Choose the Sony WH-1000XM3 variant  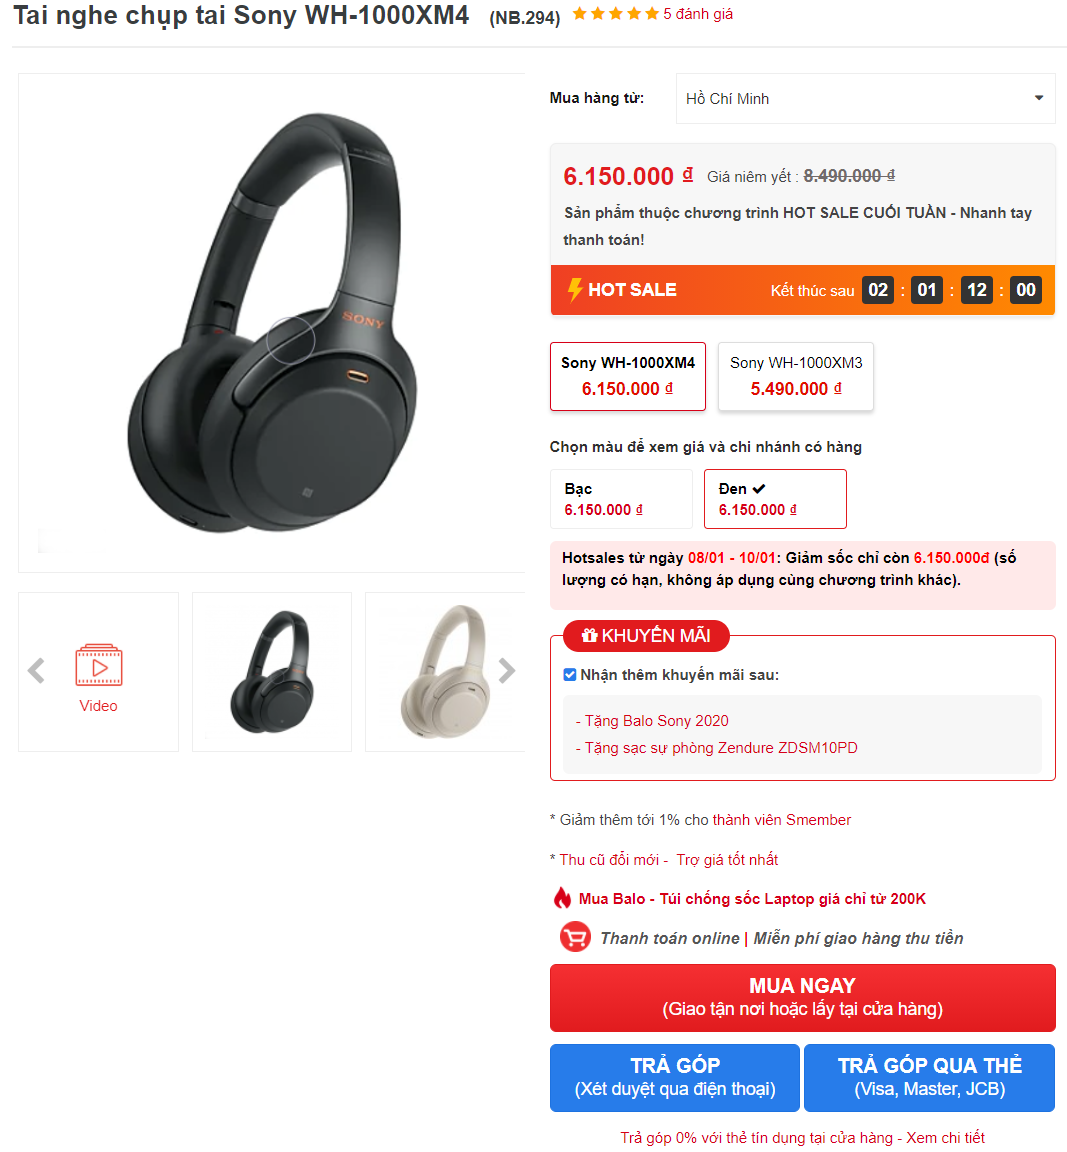click(x=796, y=376)
